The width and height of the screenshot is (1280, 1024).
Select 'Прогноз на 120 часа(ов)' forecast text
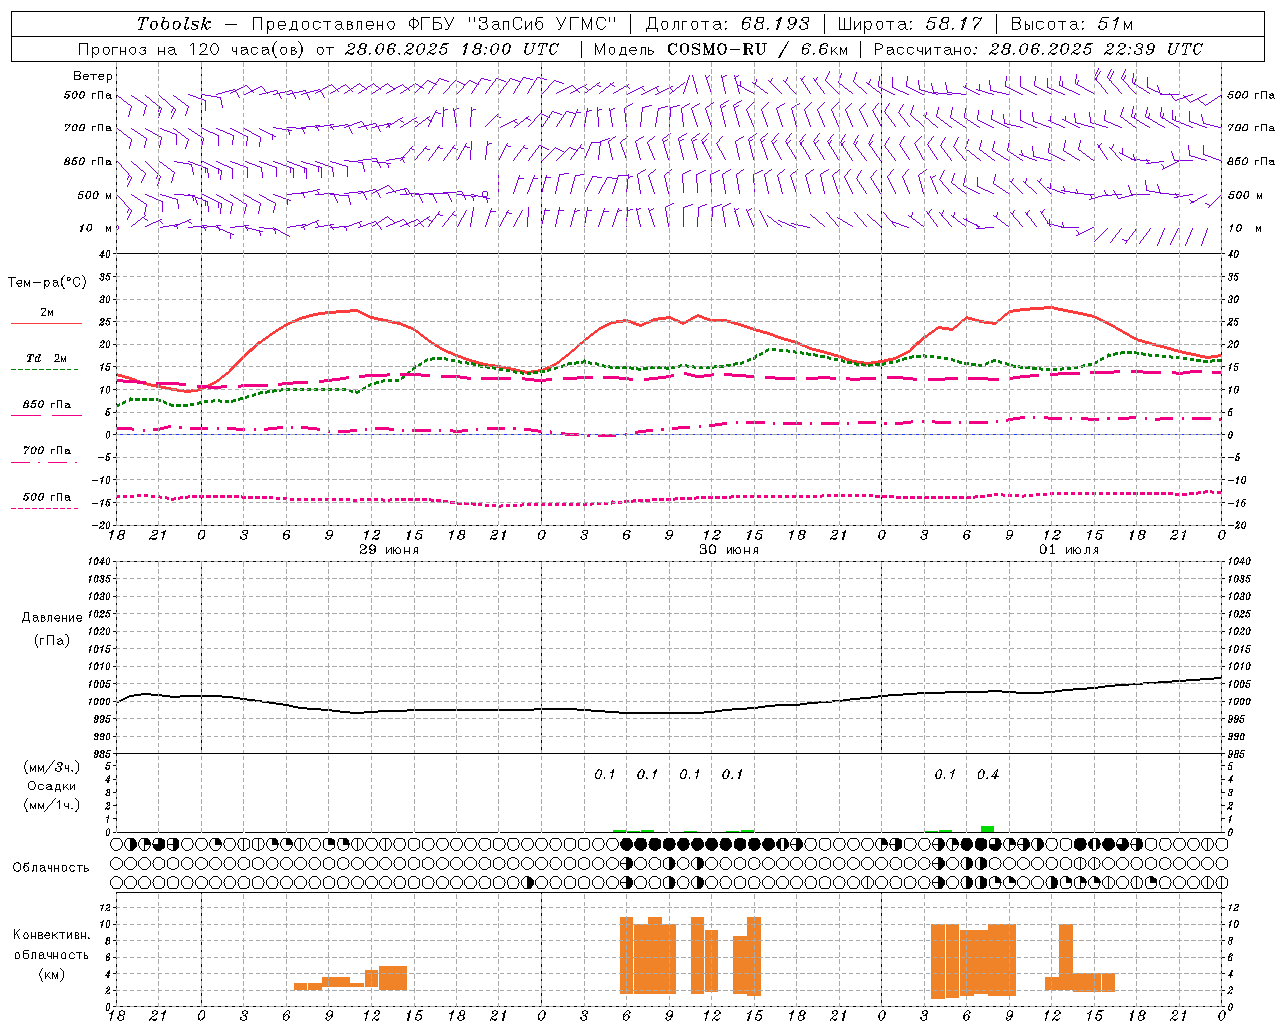click(192, 49)
